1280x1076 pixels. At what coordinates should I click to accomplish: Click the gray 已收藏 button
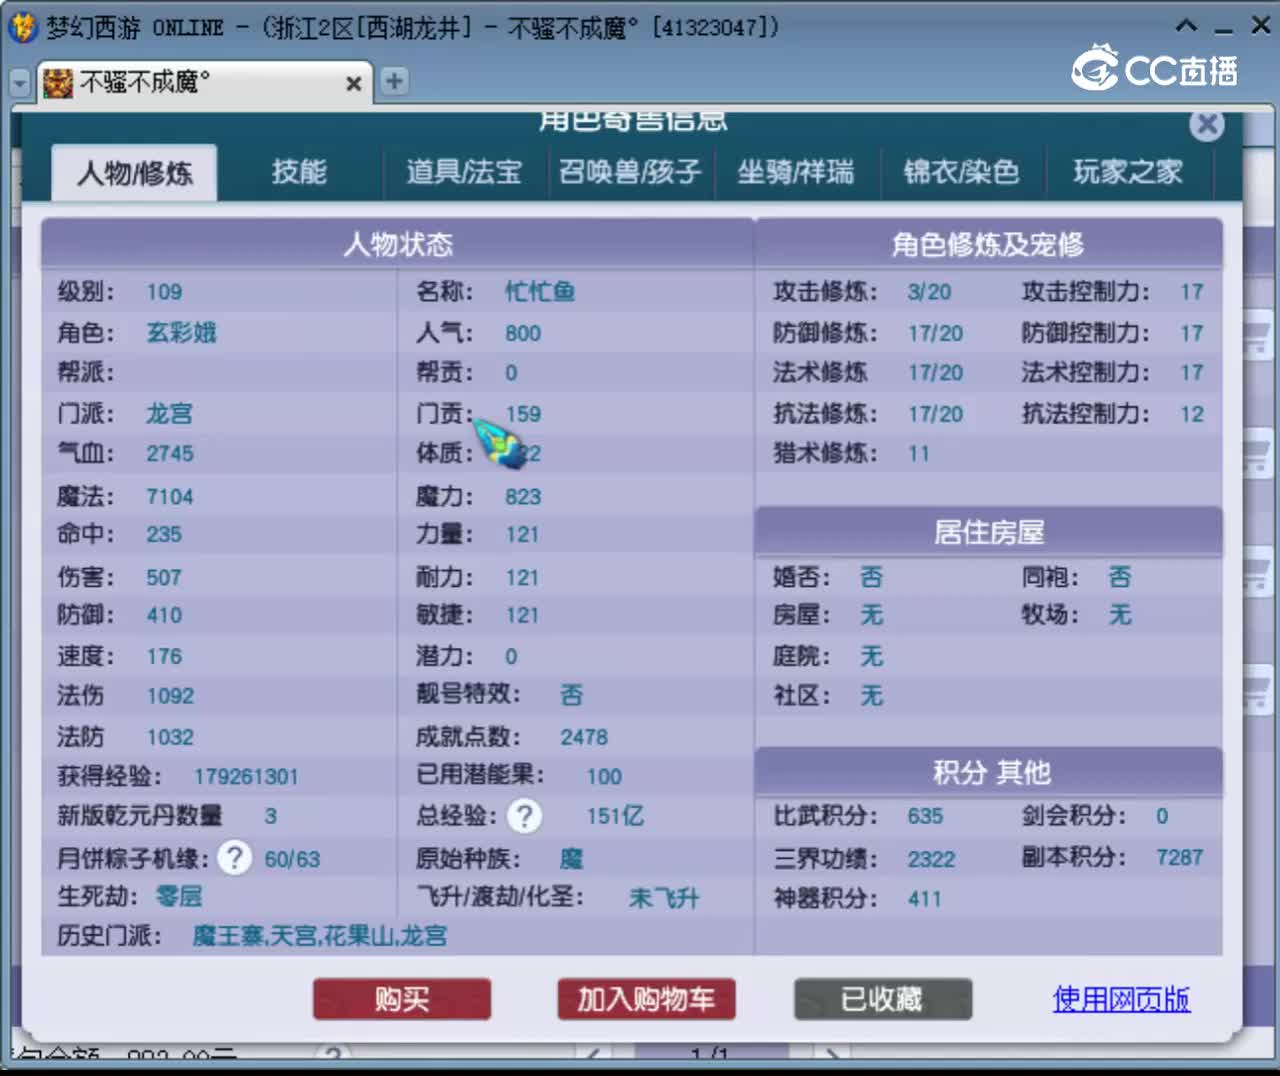click(882, 999)
